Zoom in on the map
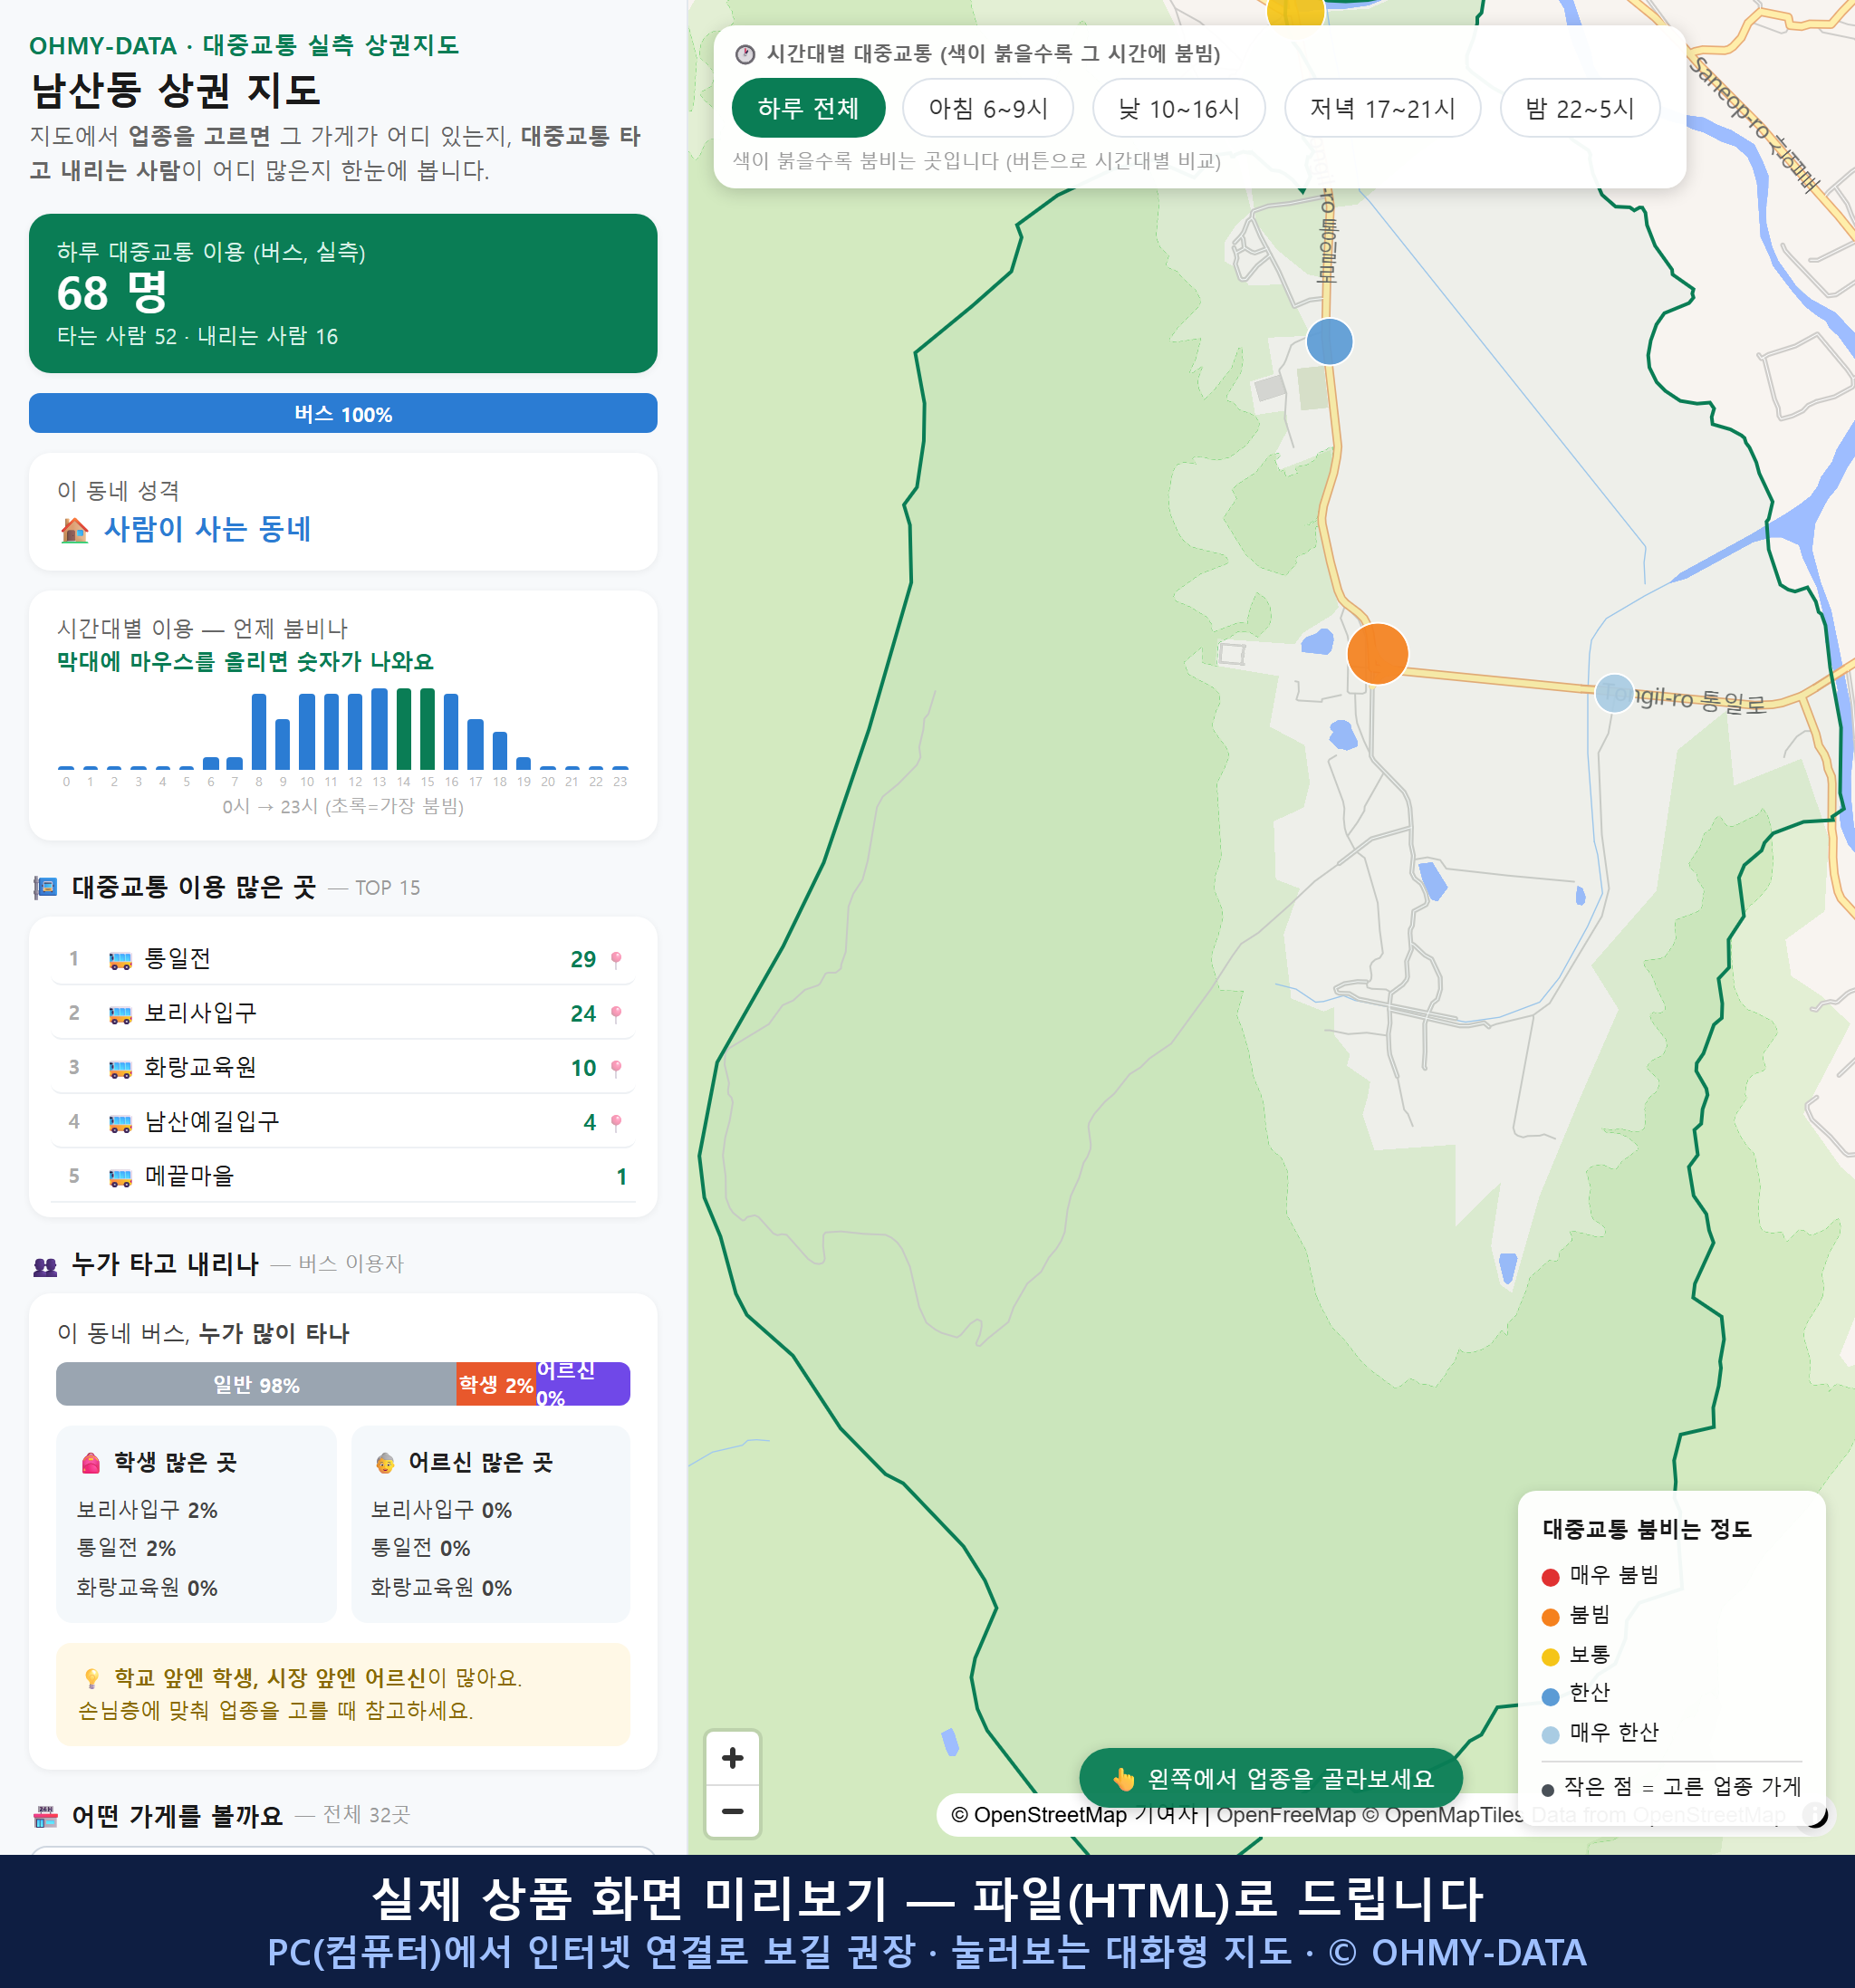Viewport: 1855px width, 1988px height. click(x=732, y=1758)
